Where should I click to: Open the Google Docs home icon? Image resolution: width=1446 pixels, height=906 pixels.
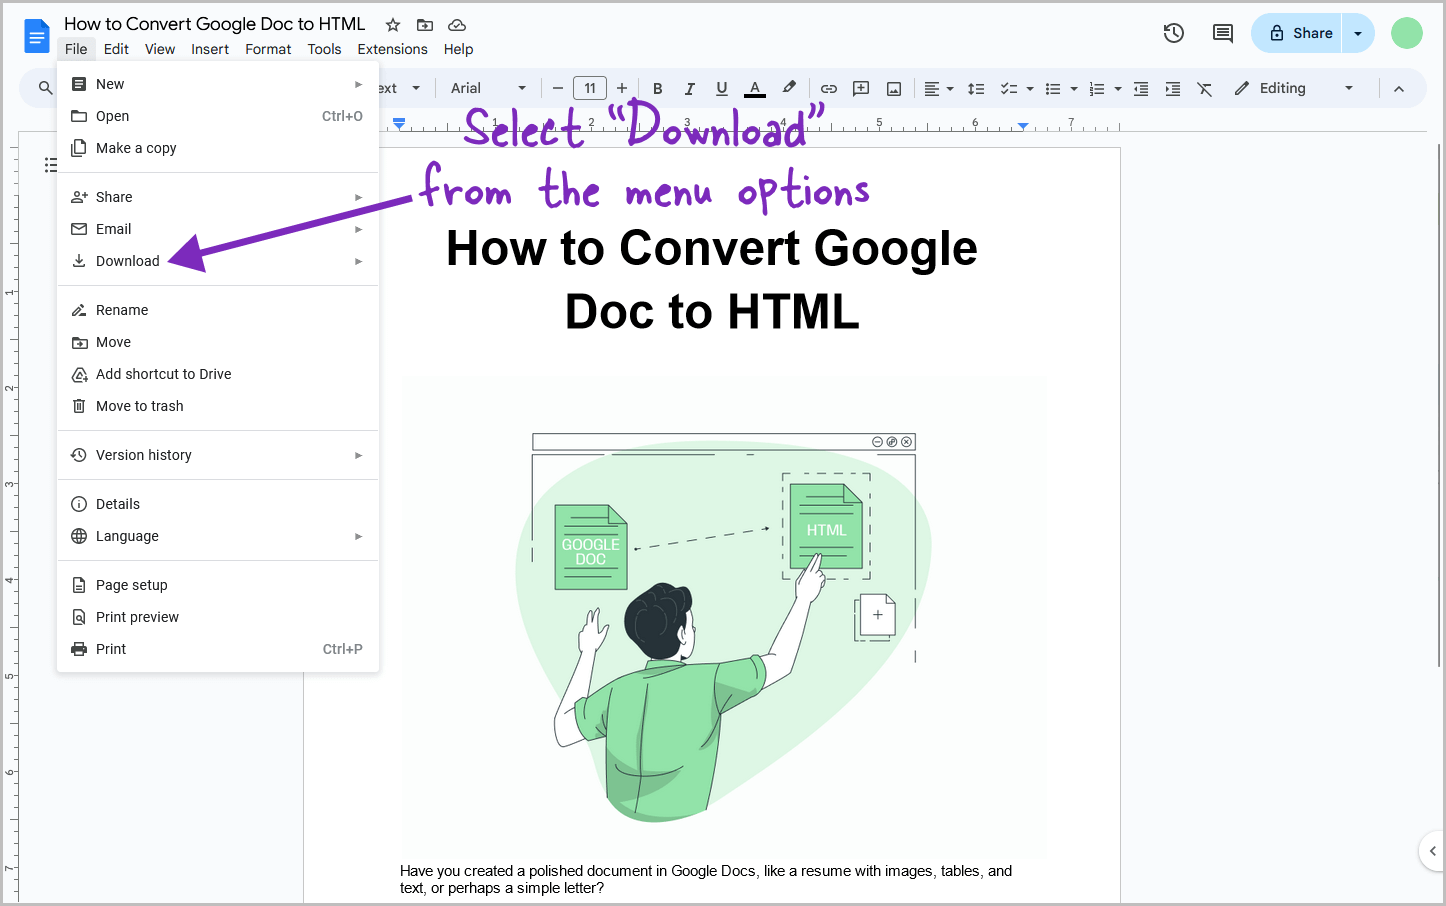pos(37,37)
